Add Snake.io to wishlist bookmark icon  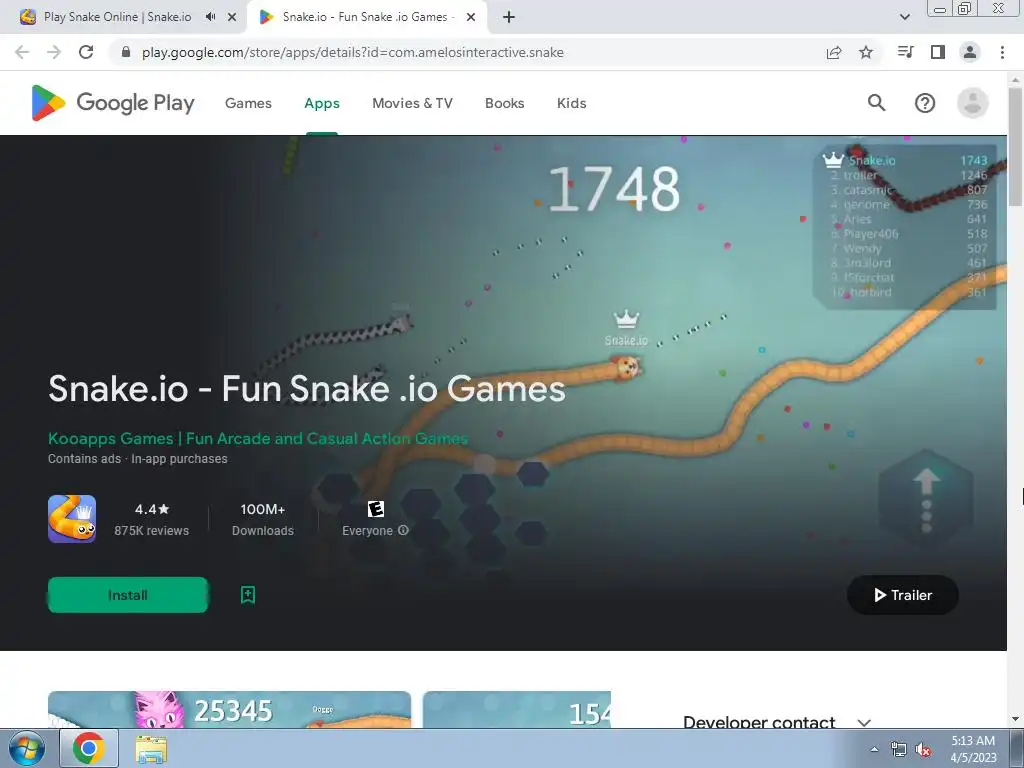point(248,595)
